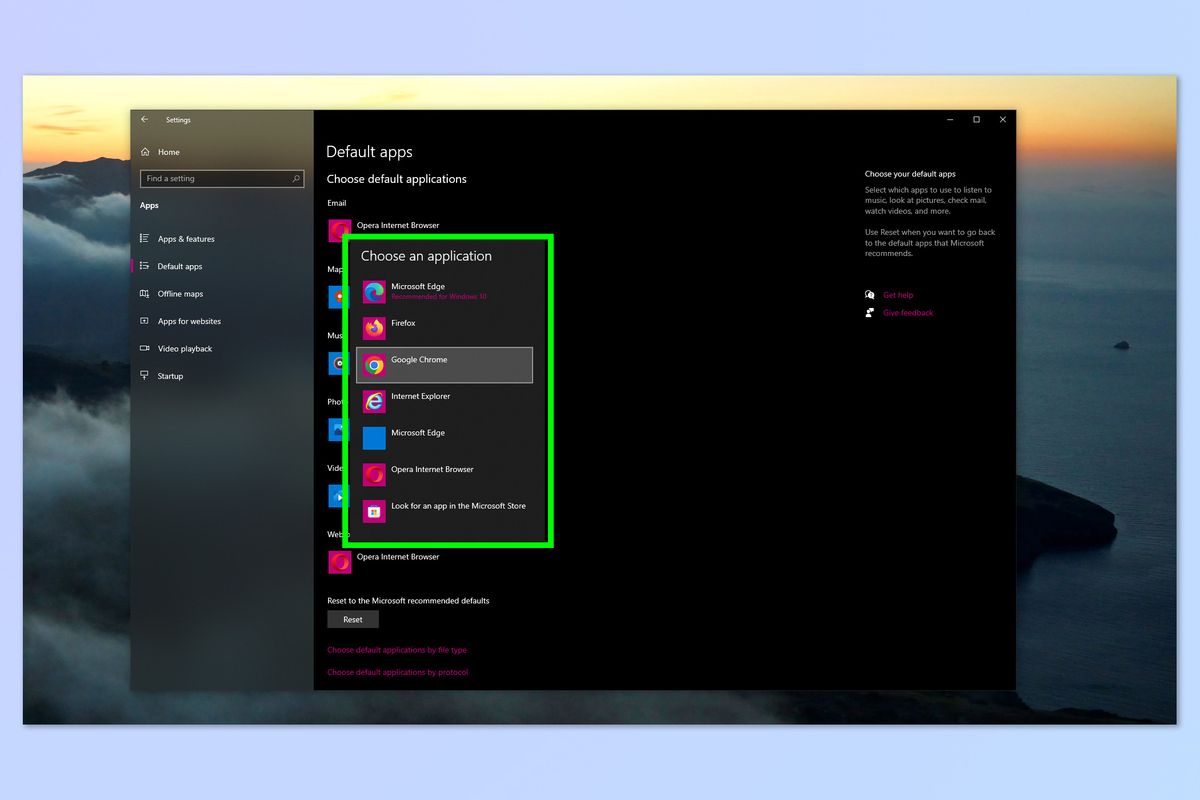Open Choose default applications by file type
Image resolution: width=1200 pixels, height=800 pixels.
398,649
